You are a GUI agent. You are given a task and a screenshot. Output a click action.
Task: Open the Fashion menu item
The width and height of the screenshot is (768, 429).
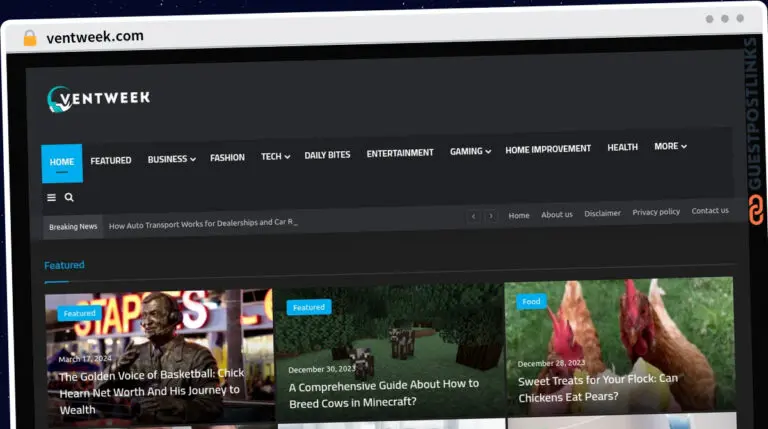(x=227, y=158)
